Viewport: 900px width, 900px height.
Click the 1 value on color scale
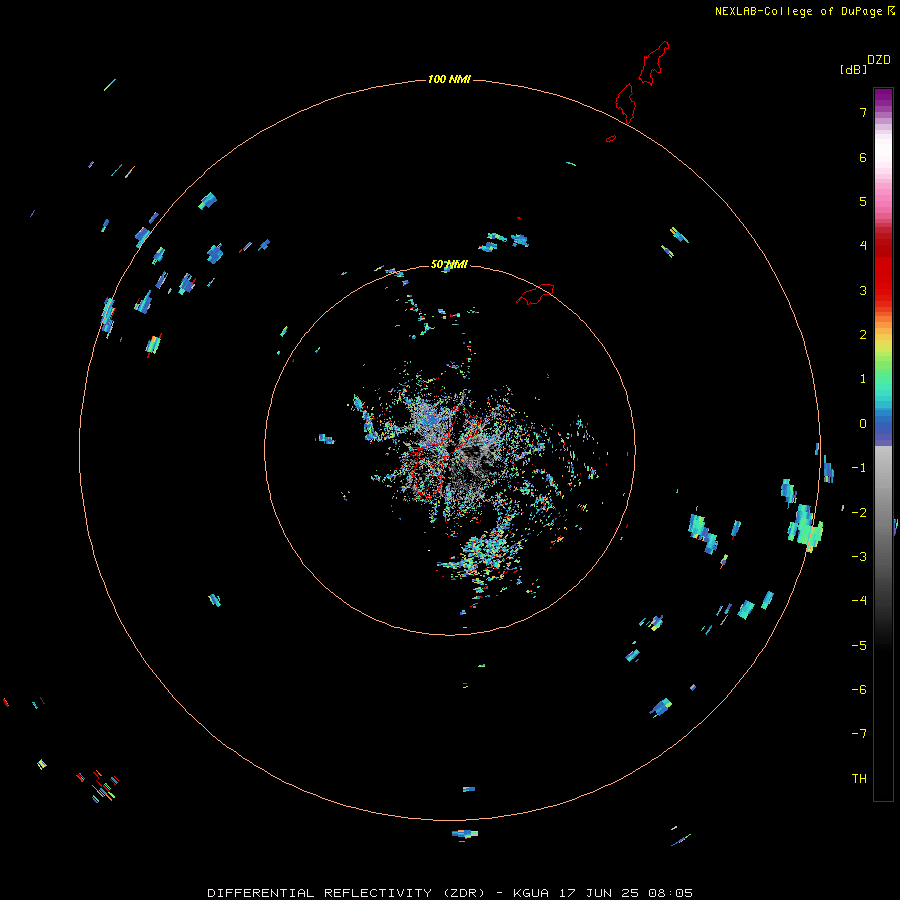tap(863, 379)
